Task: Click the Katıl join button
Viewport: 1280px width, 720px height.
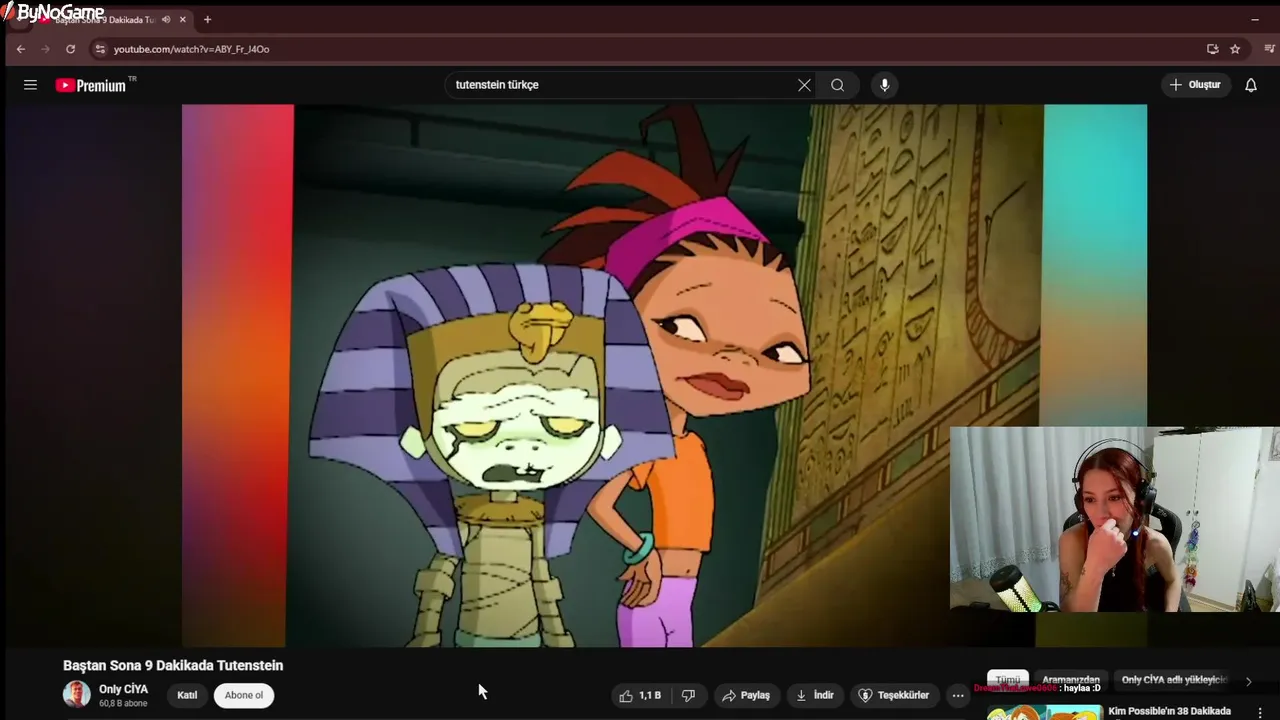Action: pos(187,695)
